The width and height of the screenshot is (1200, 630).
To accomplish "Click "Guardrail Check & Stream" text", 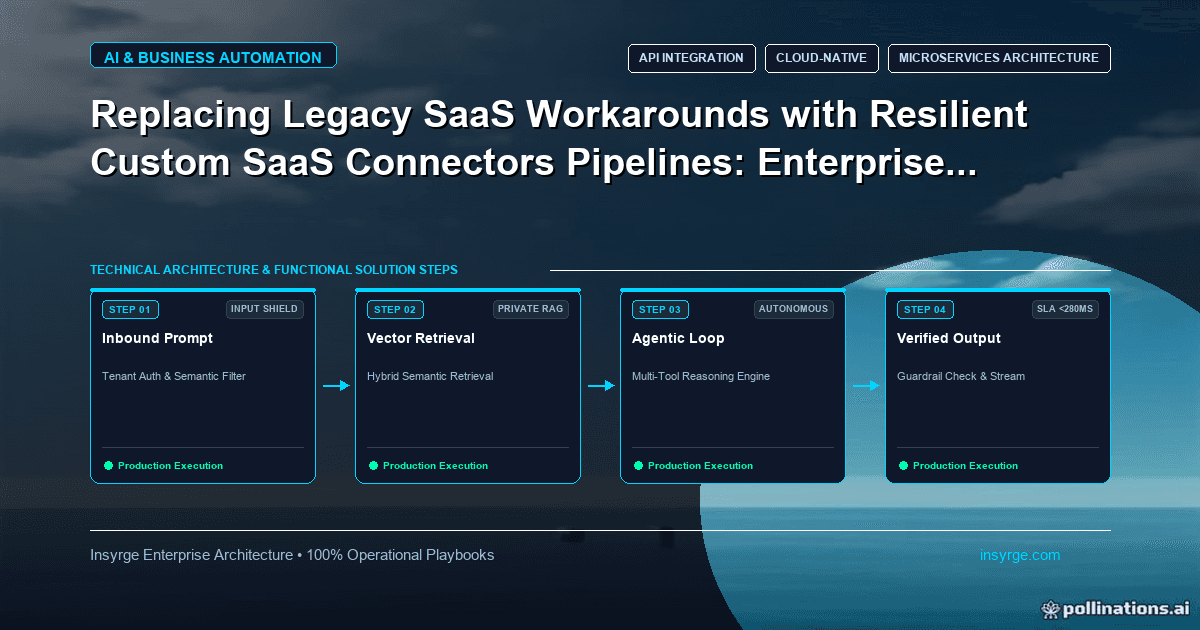I will [x=961, y=377].
